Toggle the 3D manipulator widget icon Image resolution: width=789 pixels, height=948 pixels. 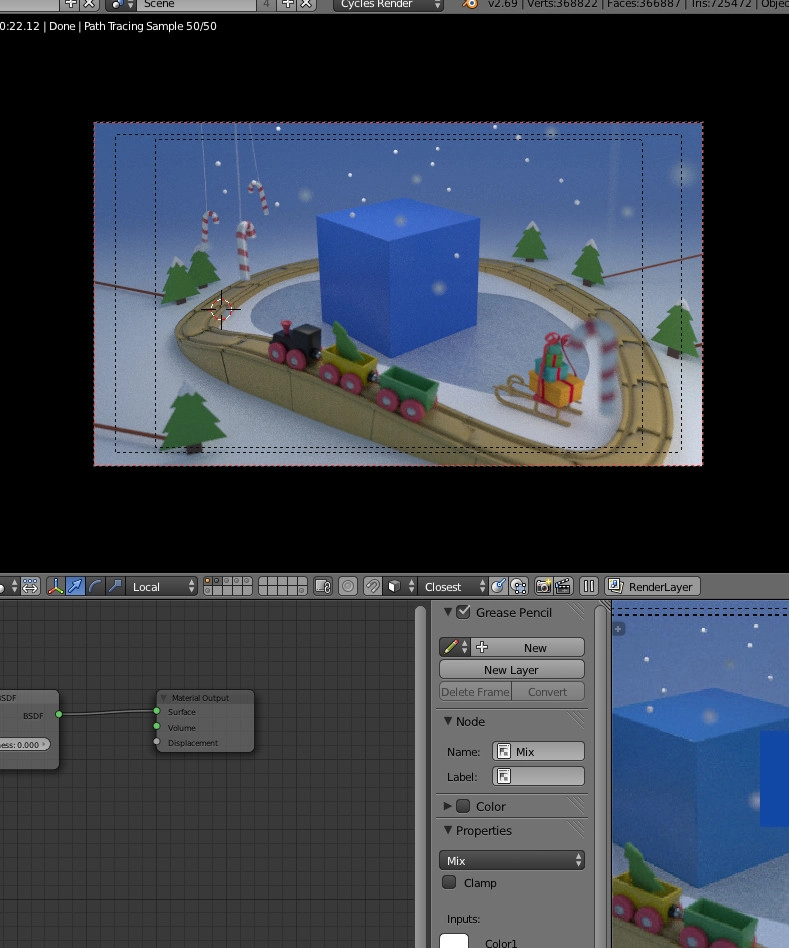(56, 586)
